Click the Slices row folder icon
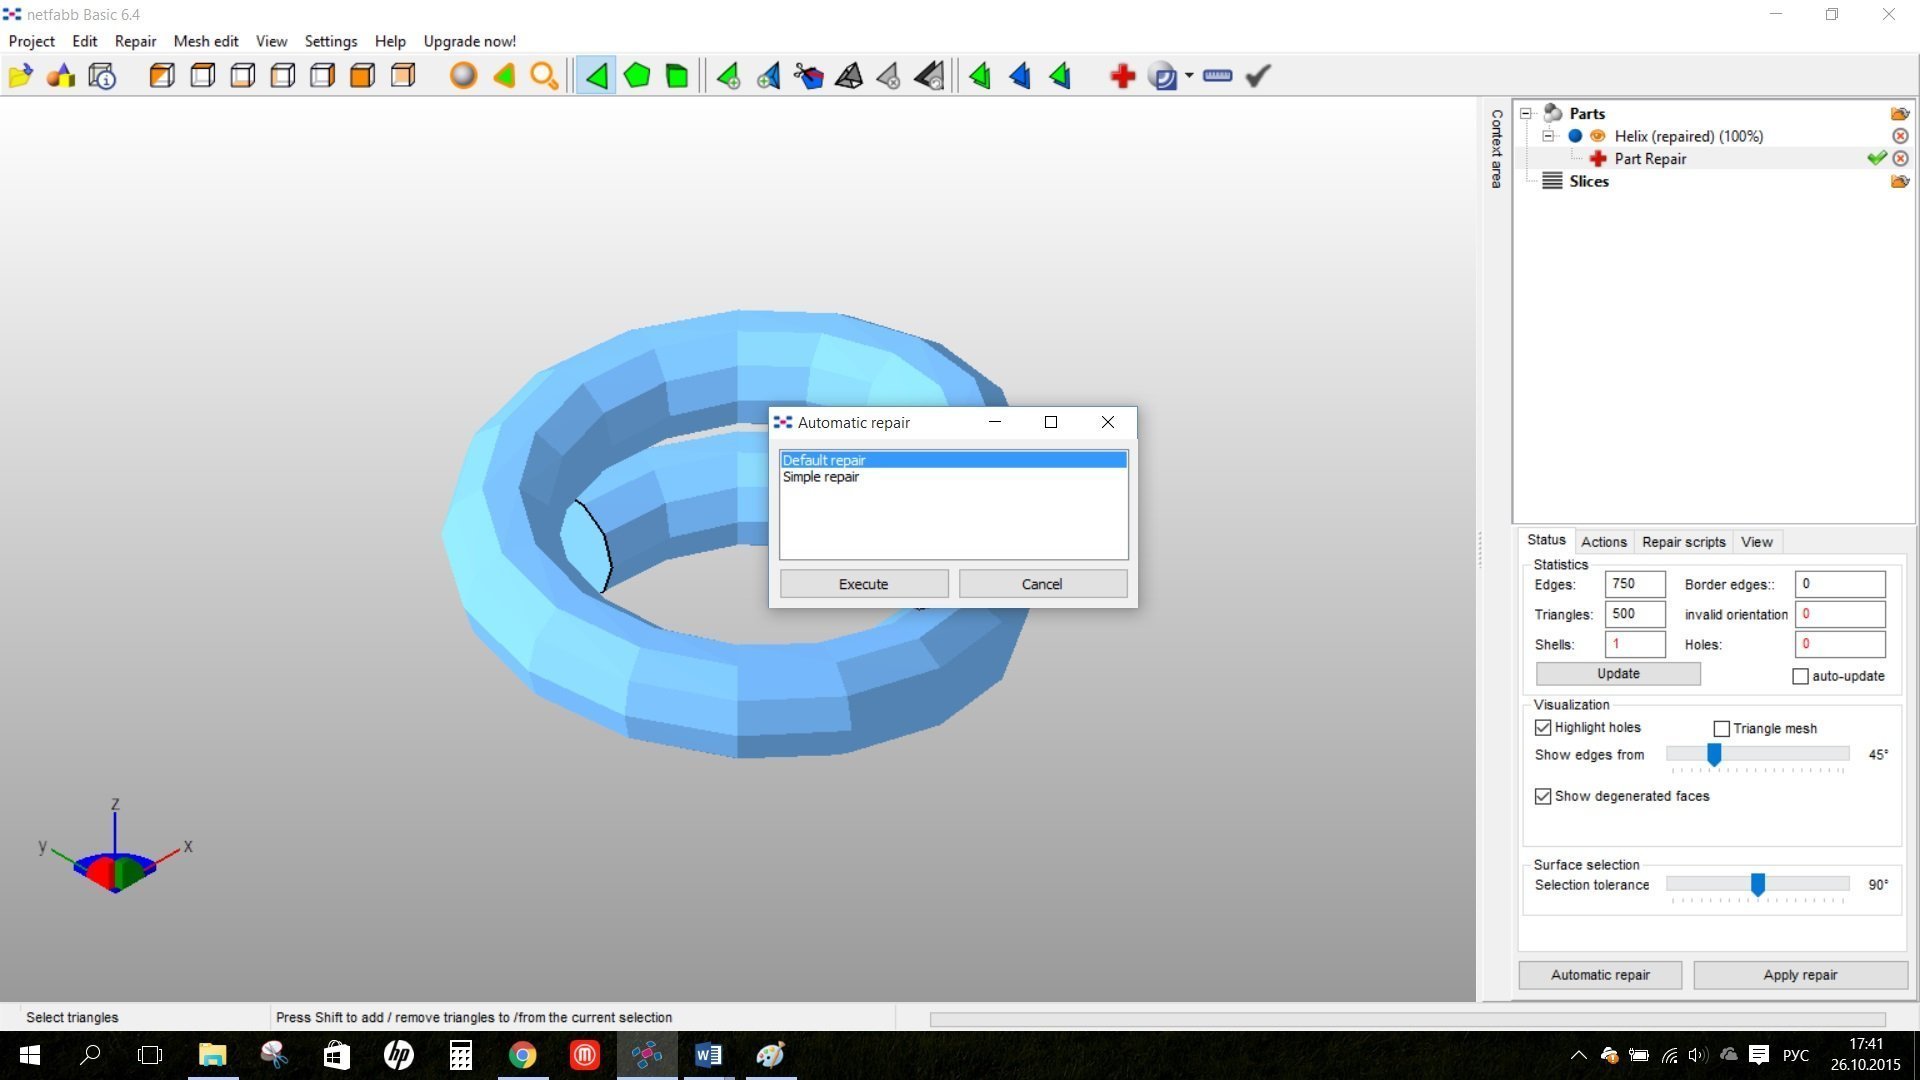 [x=1900, y=181]
